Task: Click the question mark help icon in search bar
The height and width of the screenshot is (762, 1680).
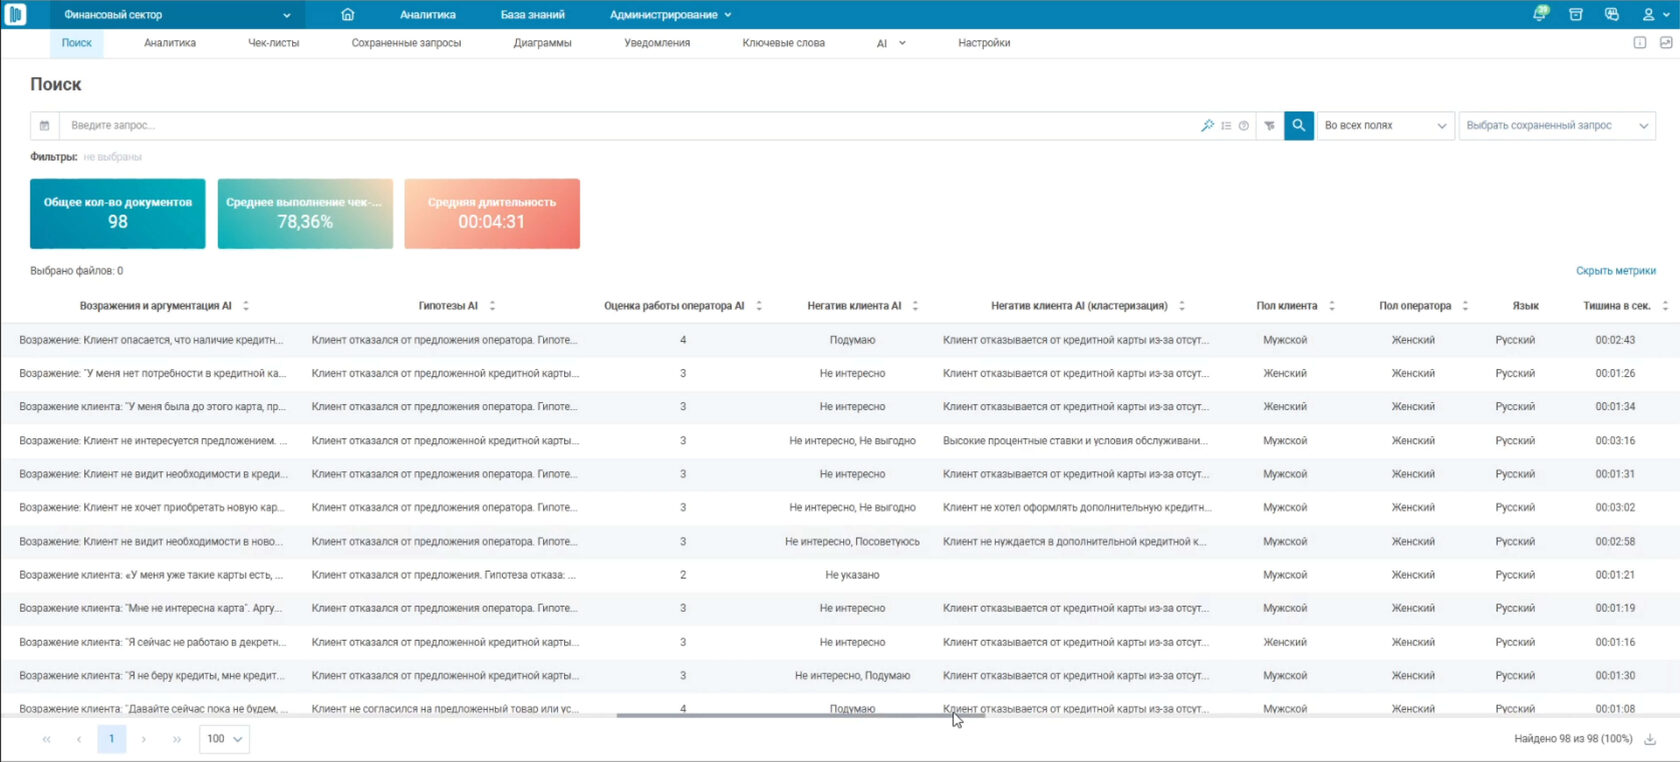Action: [1243, 125]
